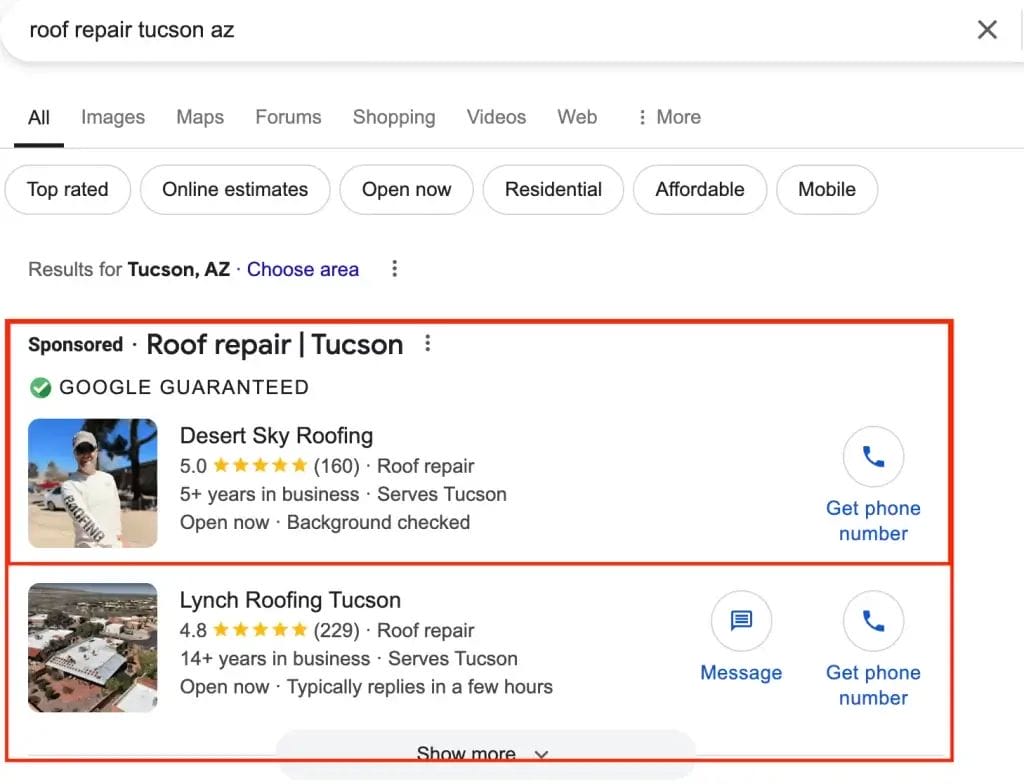Open the three-dot menu beside Choose area
The height and width of the screenshot is (784, 1024).
coord(394,268)
